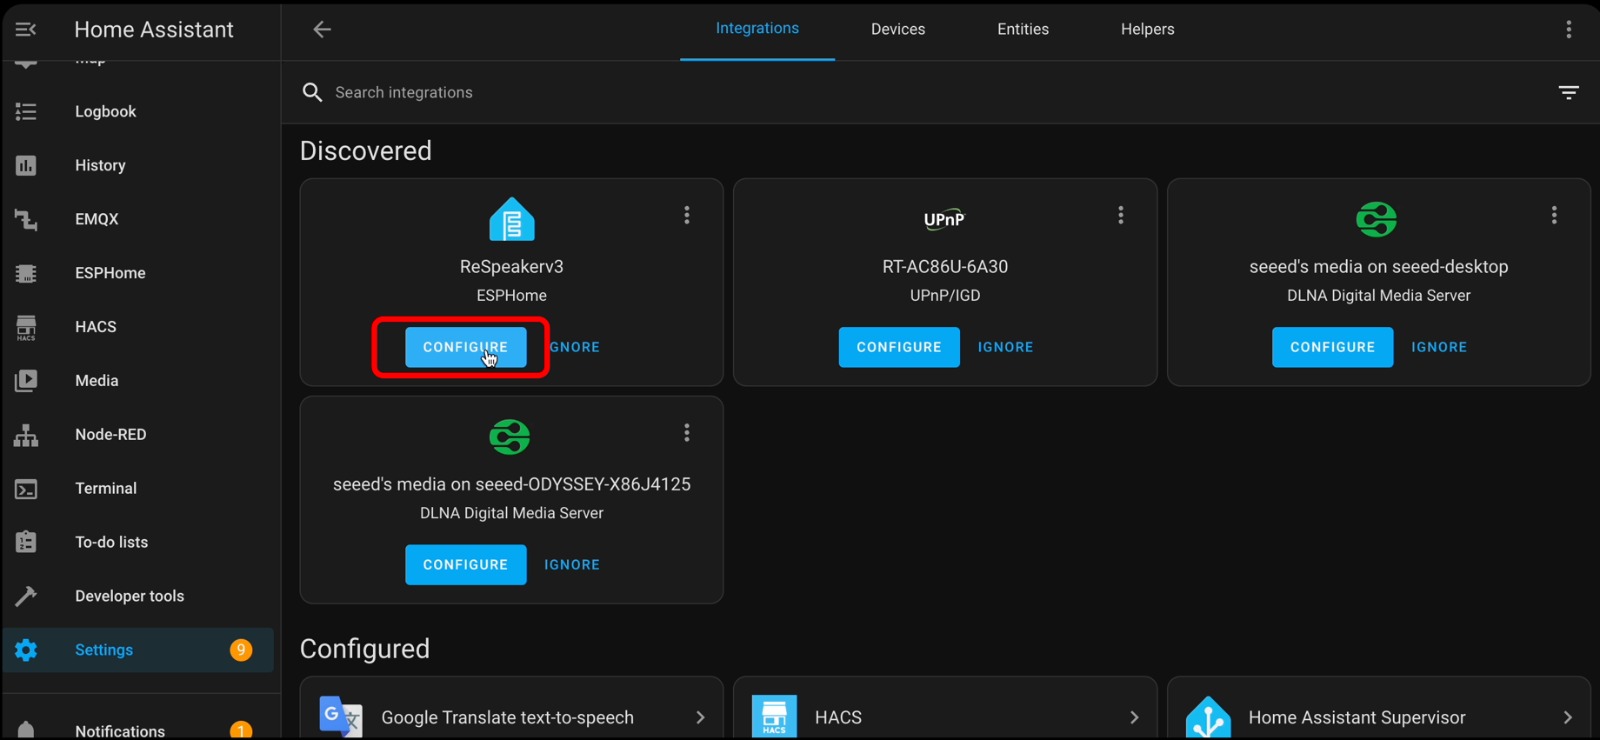Click the ESPHome chip icon

26,274
